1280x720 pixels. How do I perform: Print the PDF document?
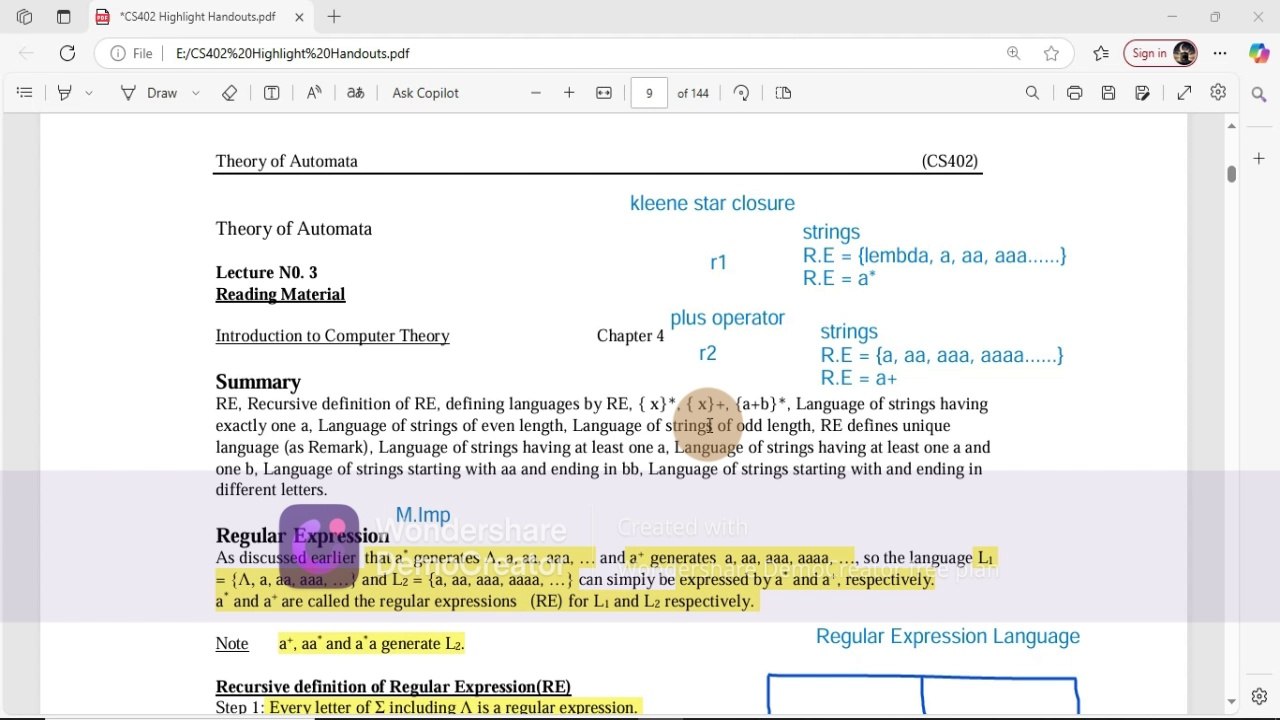1074,93
